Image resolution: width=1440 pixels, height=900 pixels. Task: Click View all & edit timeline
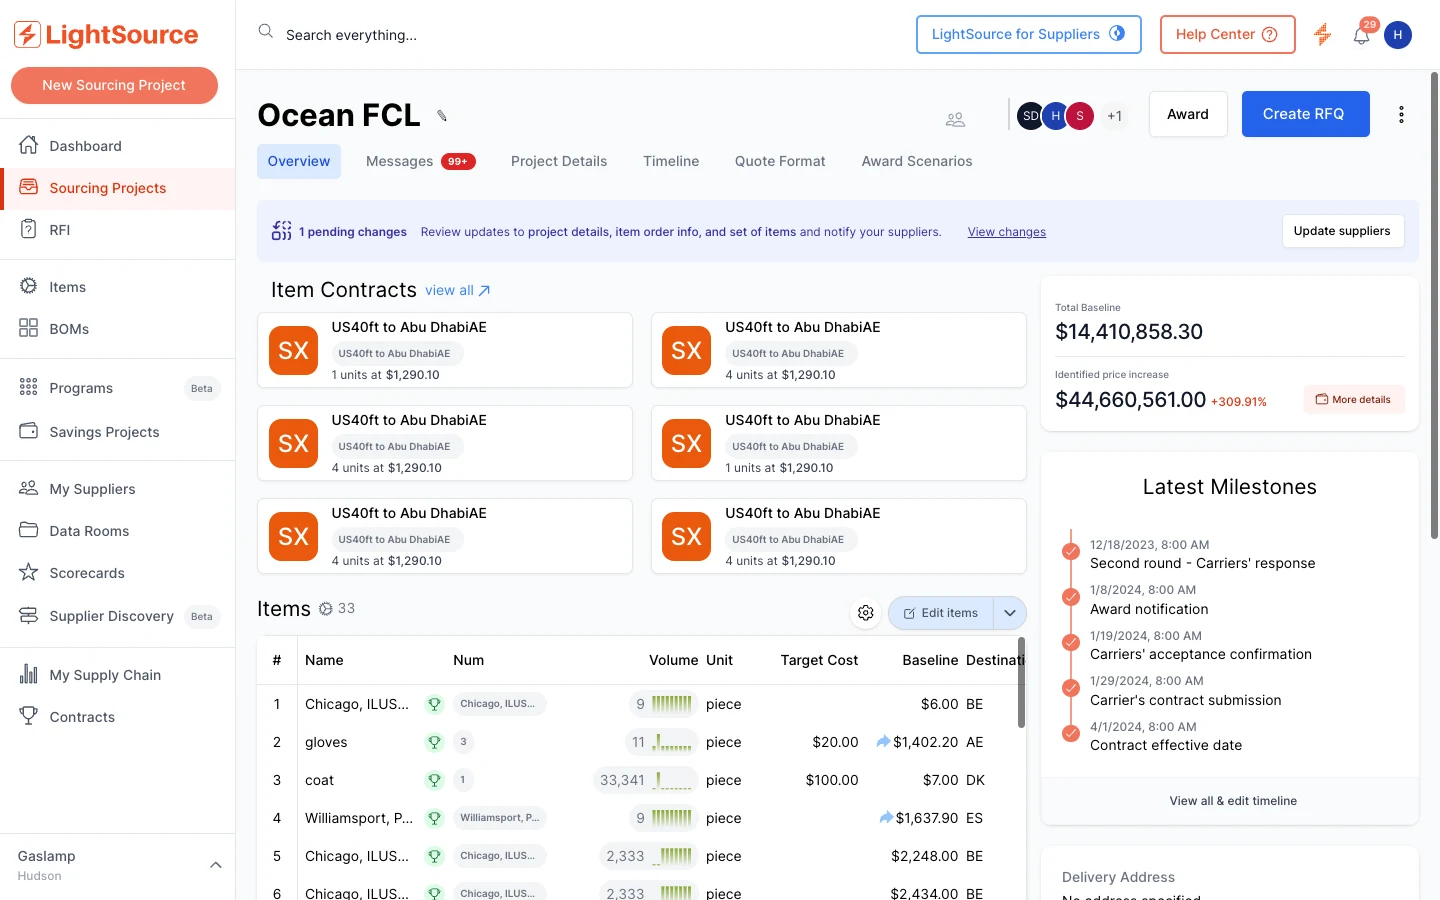pos(1232,801)
